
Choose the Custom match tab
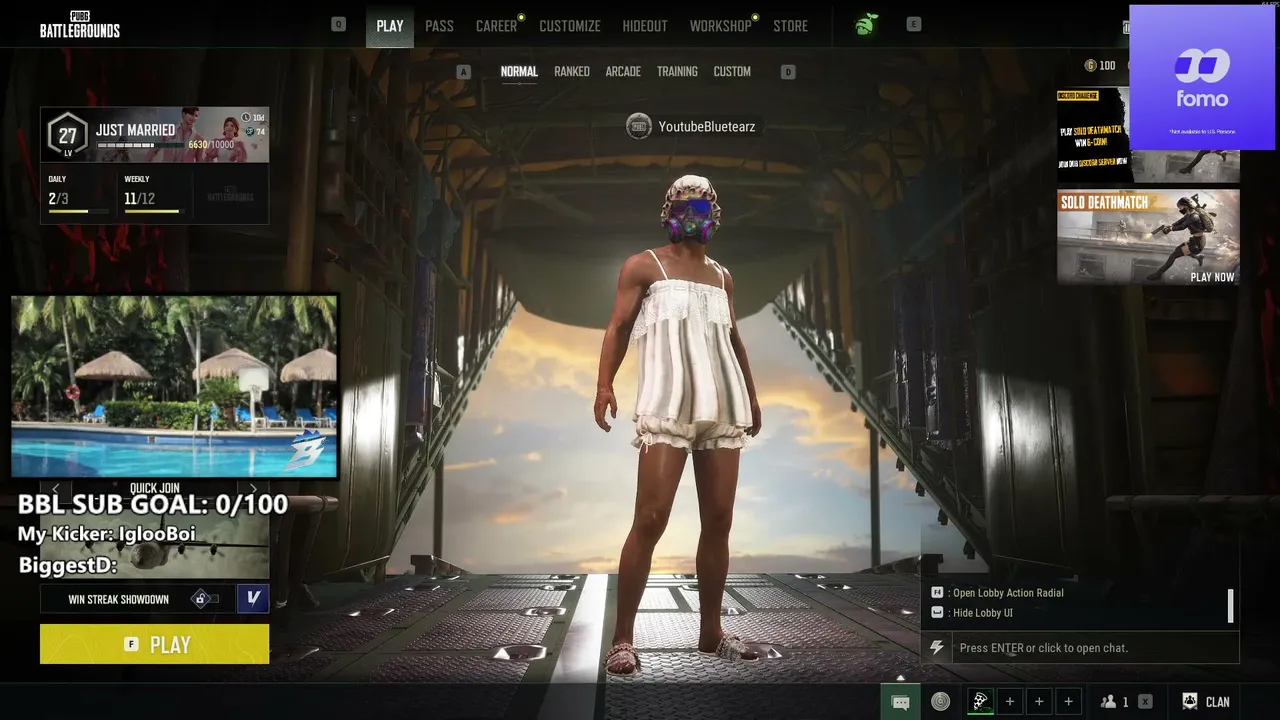tap(732, 72)
